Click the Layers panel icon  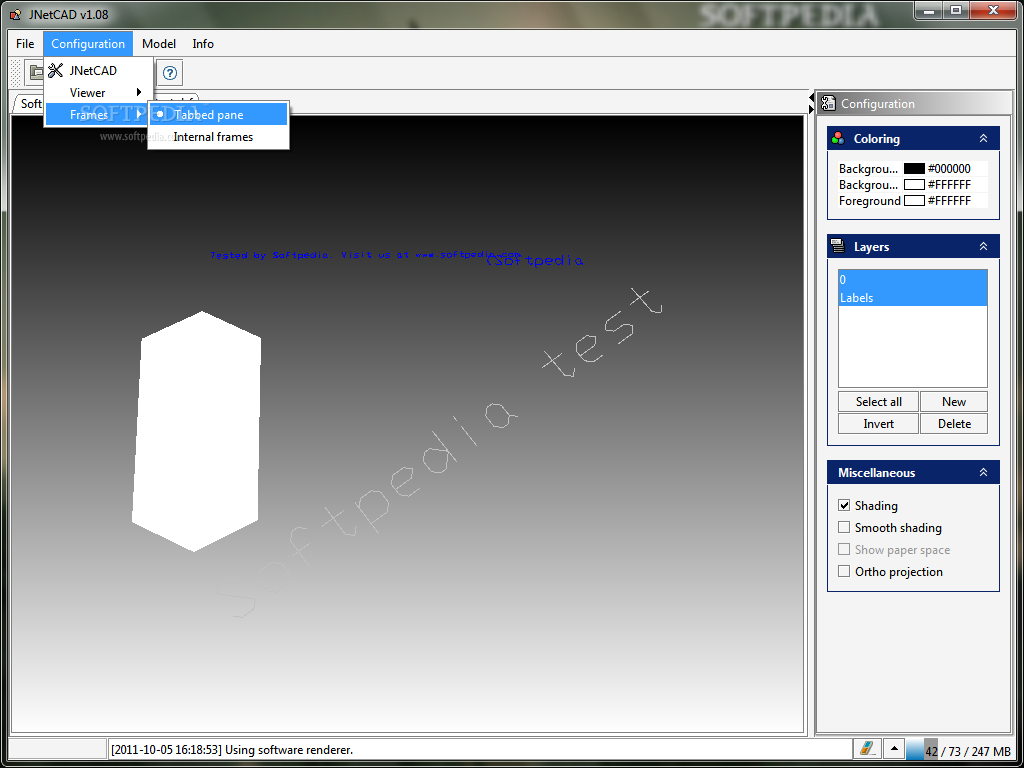pos(838,246)
